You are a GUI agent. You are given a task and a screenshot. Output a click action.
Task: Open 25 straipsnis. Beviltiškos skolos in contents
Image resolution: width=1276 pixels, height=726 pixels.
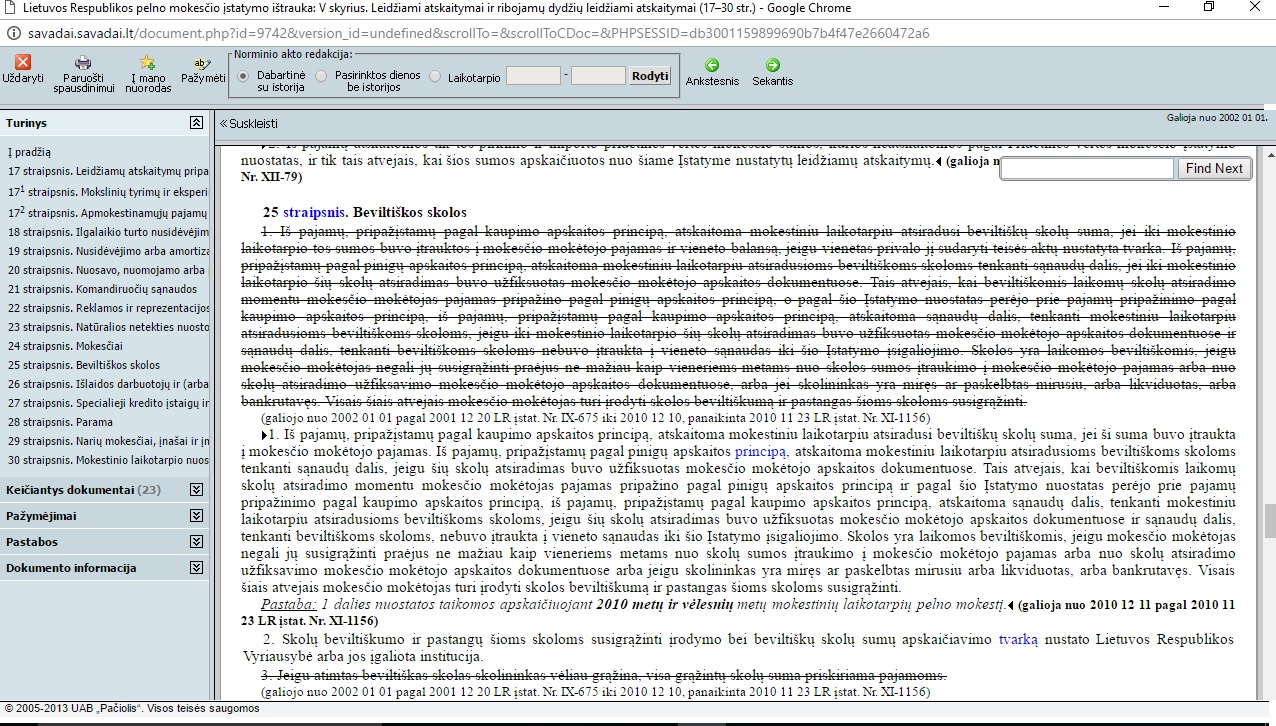coord(83,365)
